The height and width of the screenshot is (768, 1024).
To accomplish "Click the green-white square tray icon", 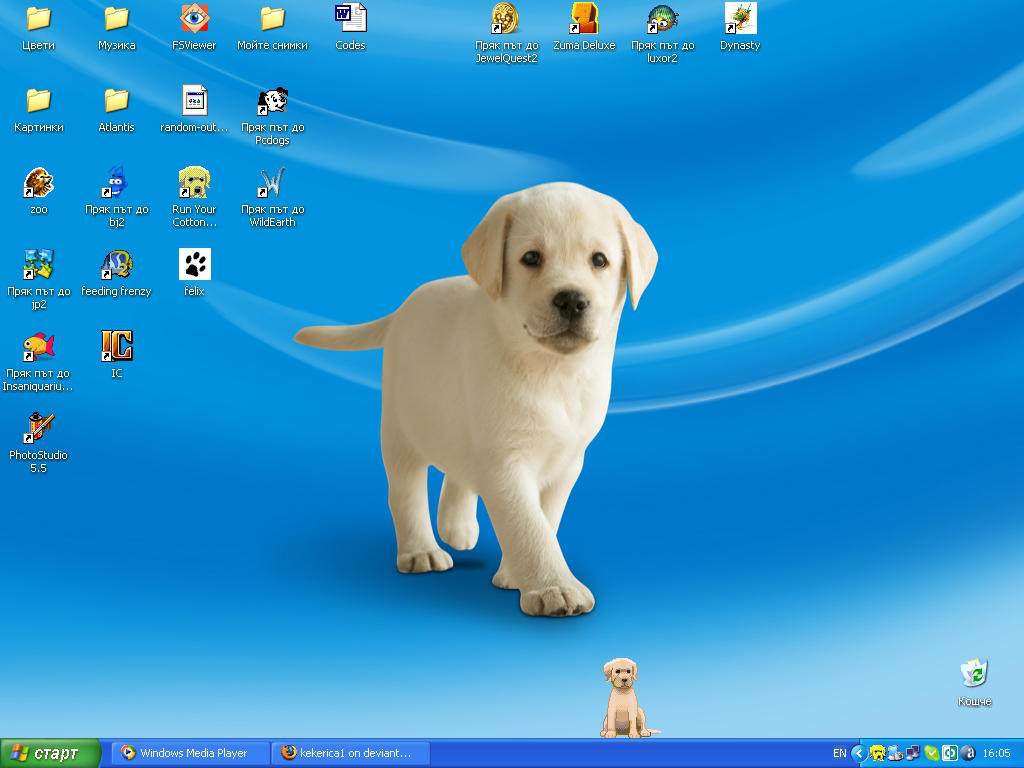I will coord(950,754).
